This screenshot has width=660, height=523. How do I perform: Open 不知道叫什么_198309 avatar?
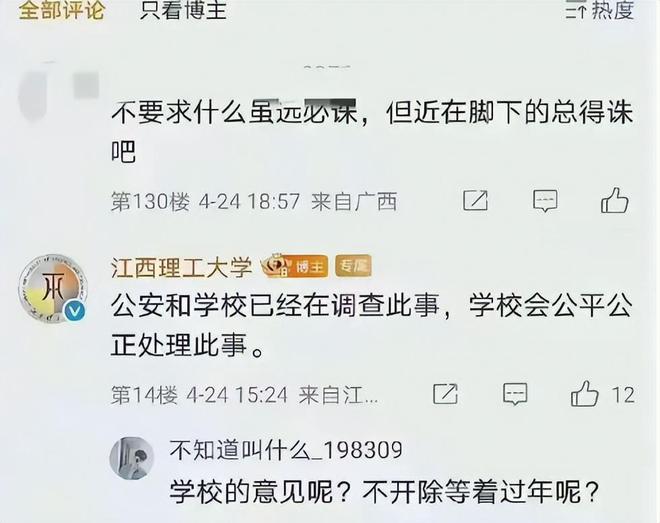click(132, 458)
